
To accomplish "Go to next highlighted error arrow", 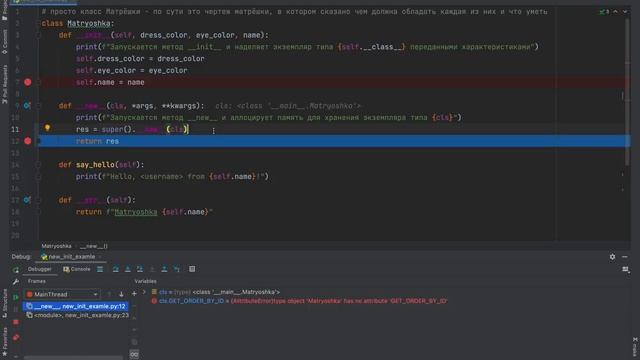I will pyautogui.click(x=625, y=12).
